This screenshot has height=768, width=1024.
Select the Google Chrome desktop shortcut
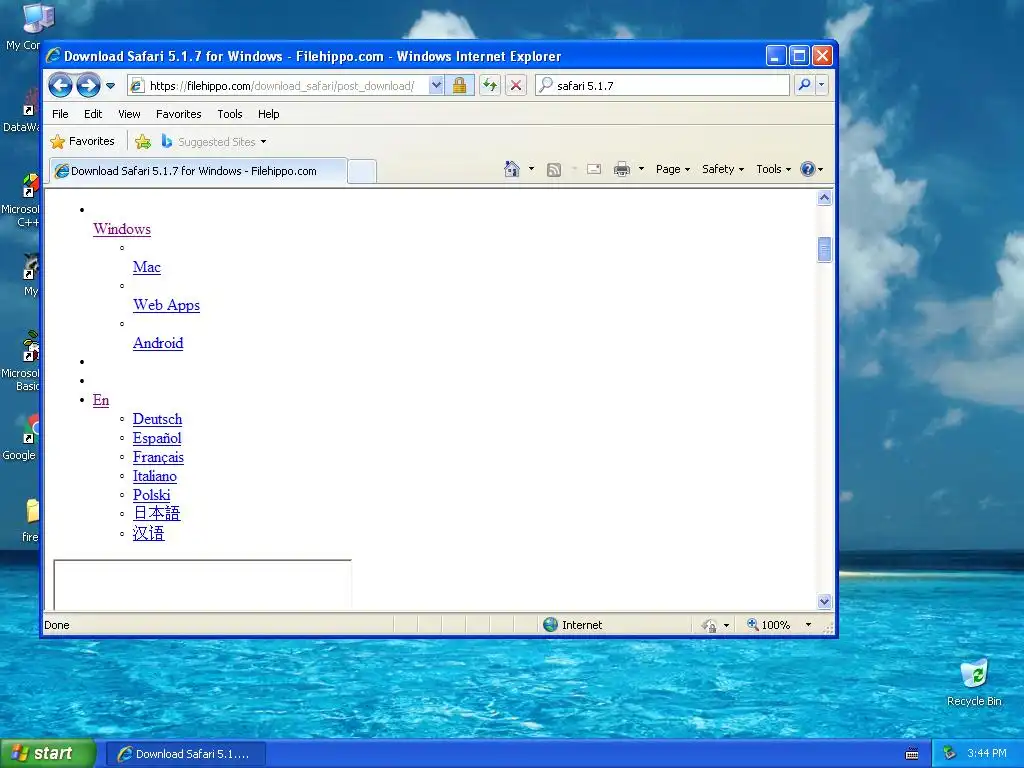tap(21, 438)
